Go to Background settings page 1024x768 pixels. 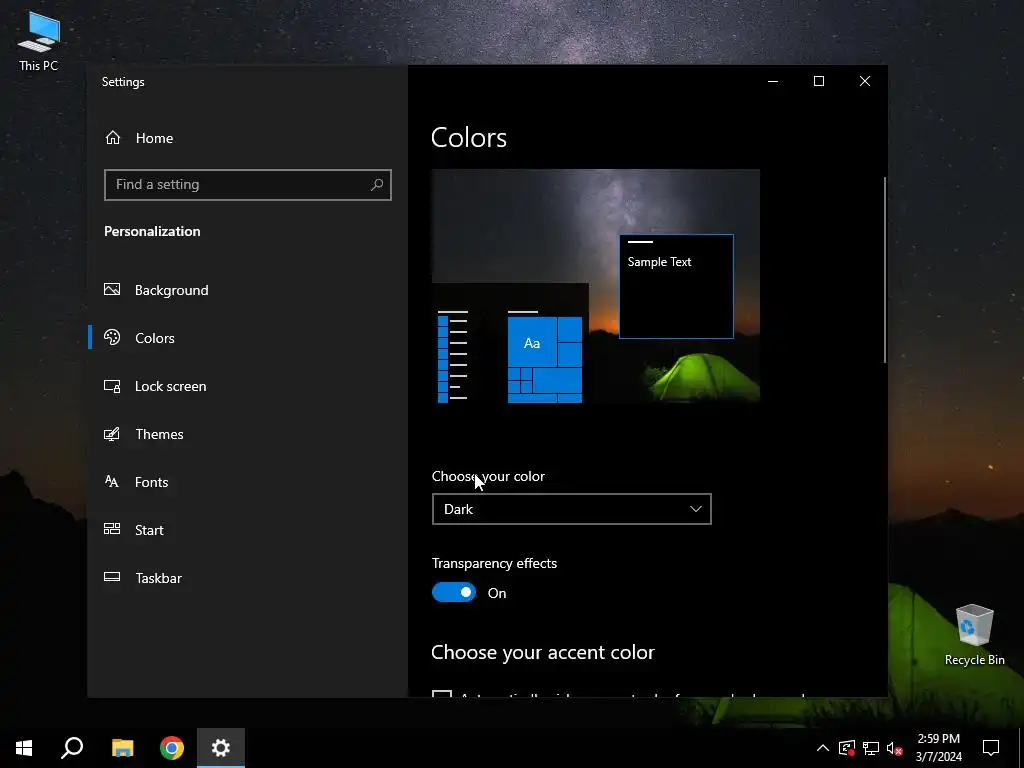171,290
